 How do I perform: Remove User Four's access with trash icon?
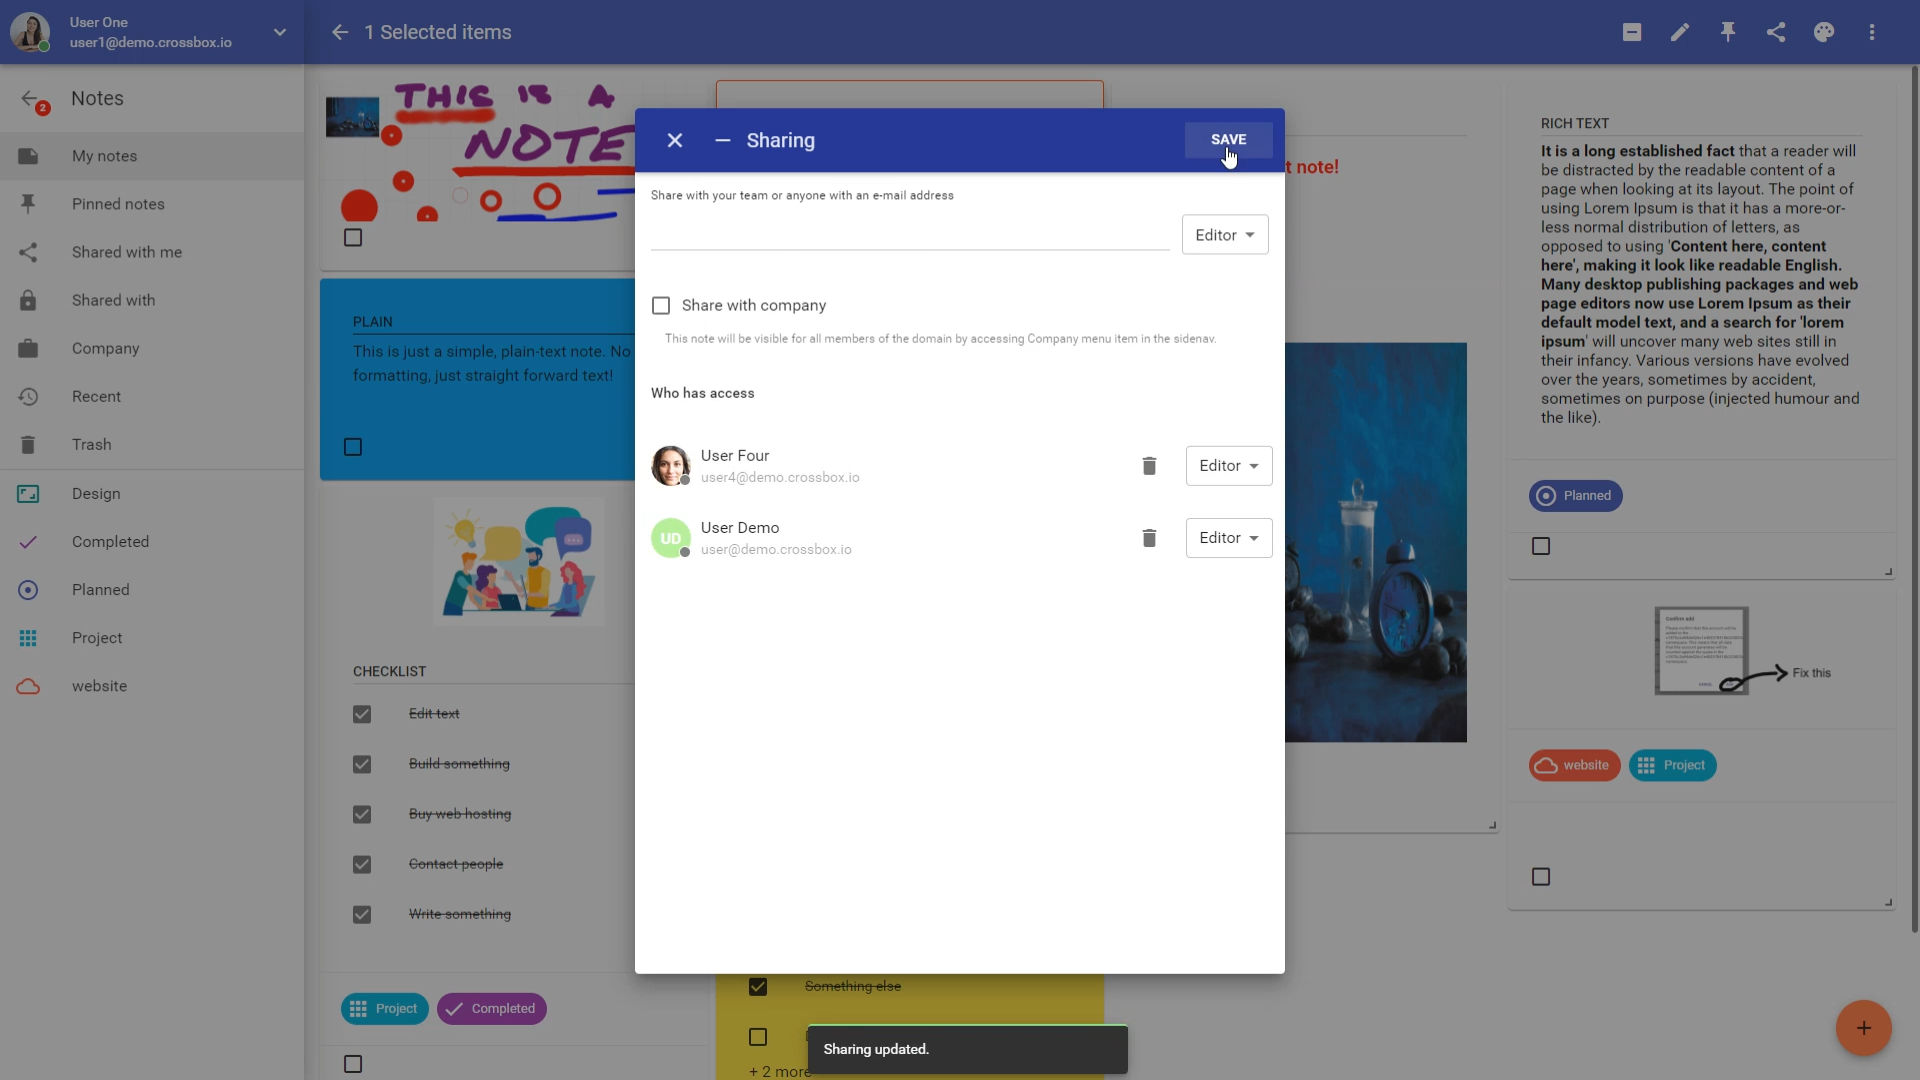click(x=1149, y=466)
